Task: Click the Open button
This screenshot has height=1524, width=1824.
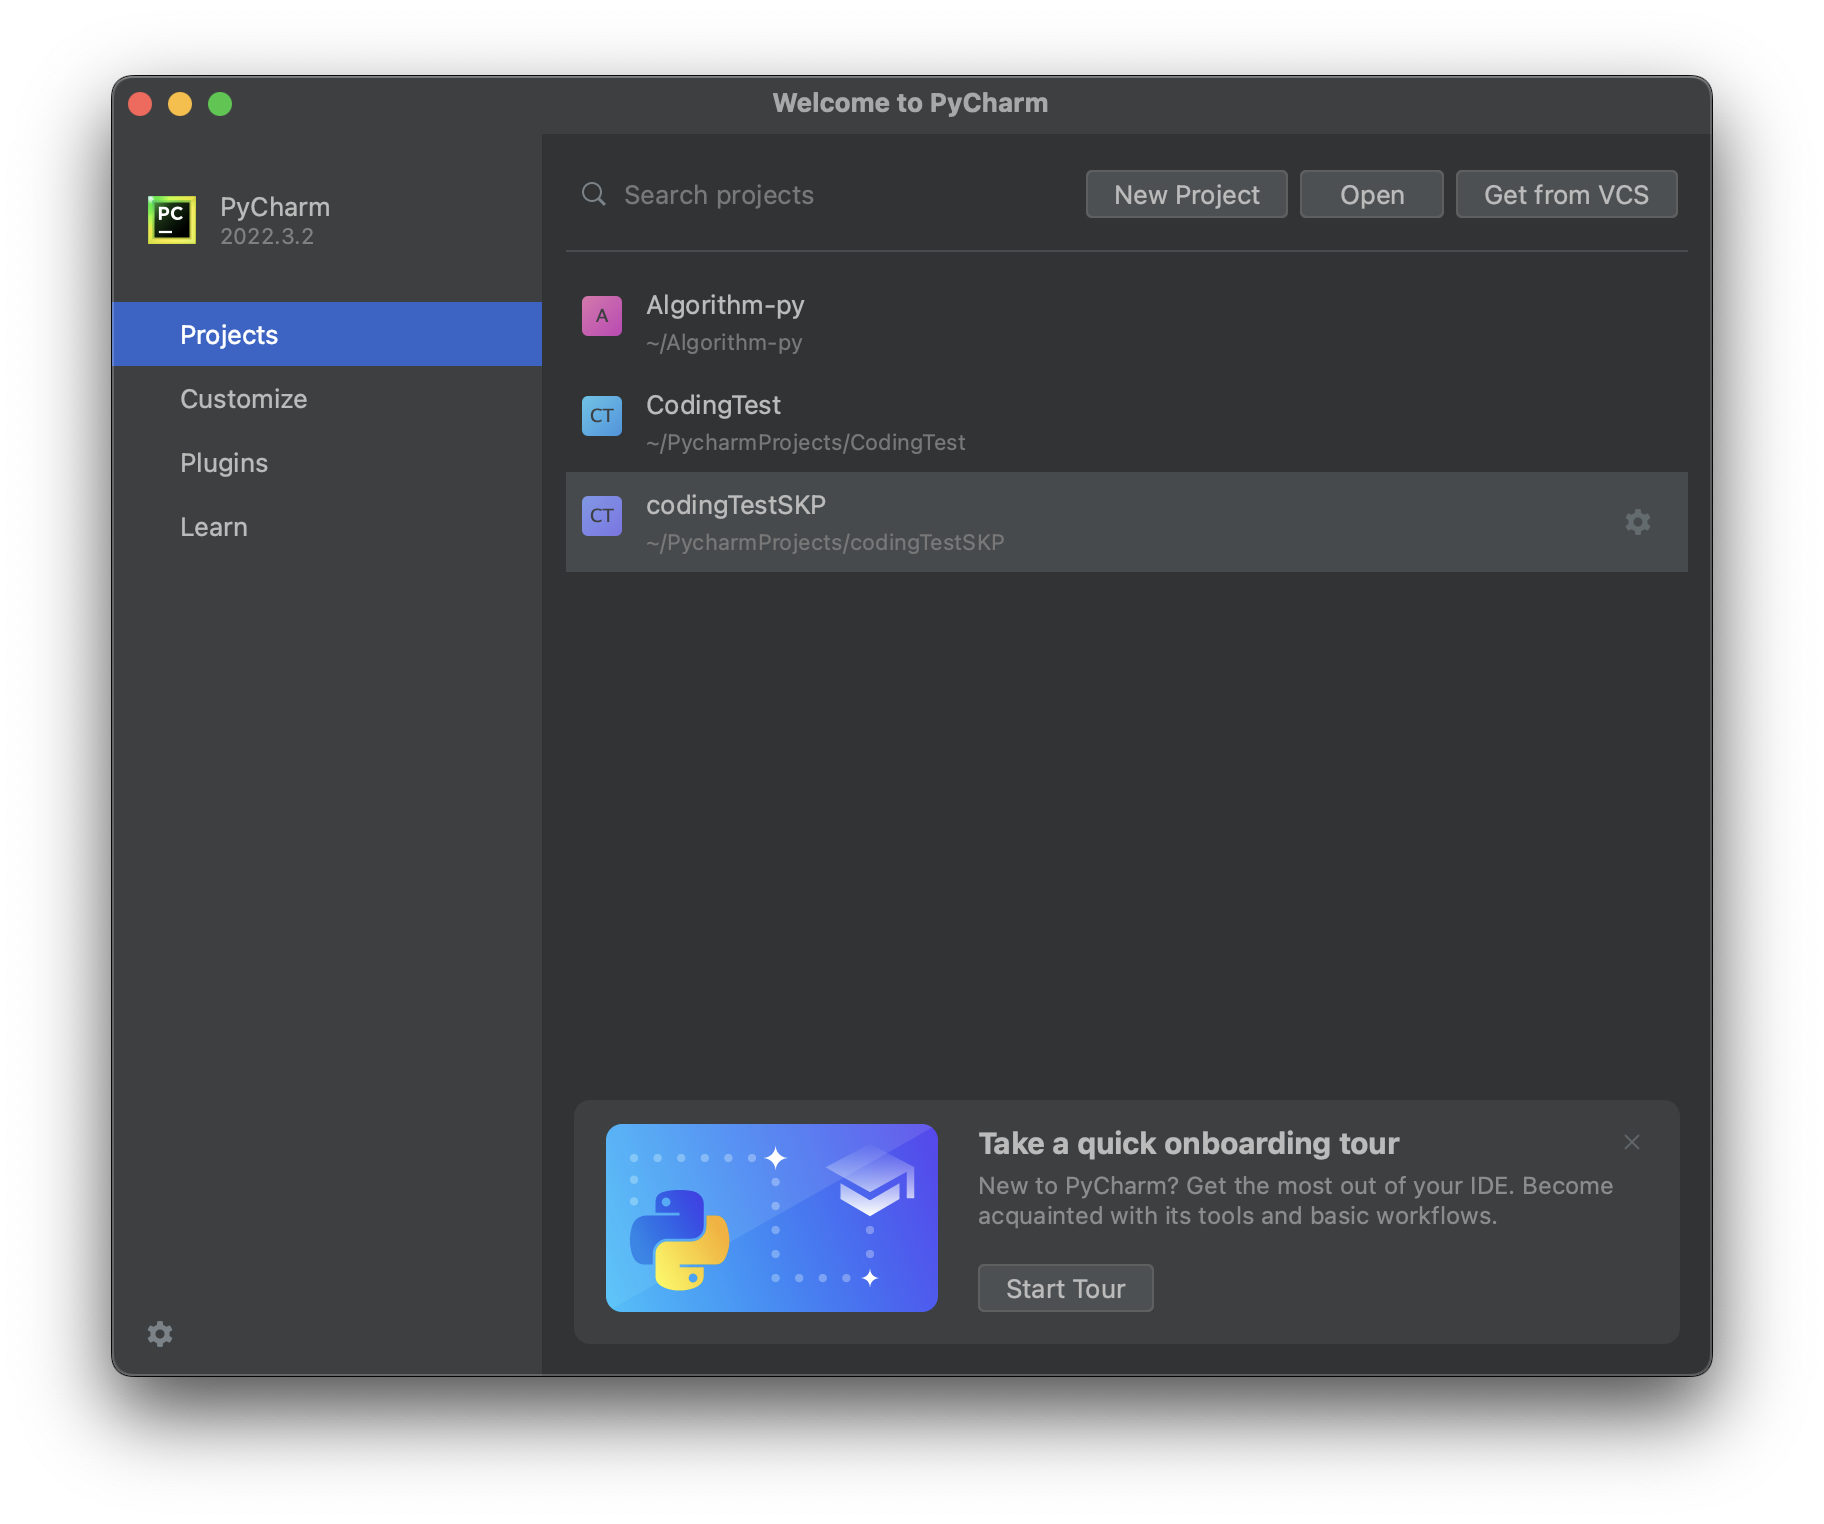Action: click(x=1372, y=194)
